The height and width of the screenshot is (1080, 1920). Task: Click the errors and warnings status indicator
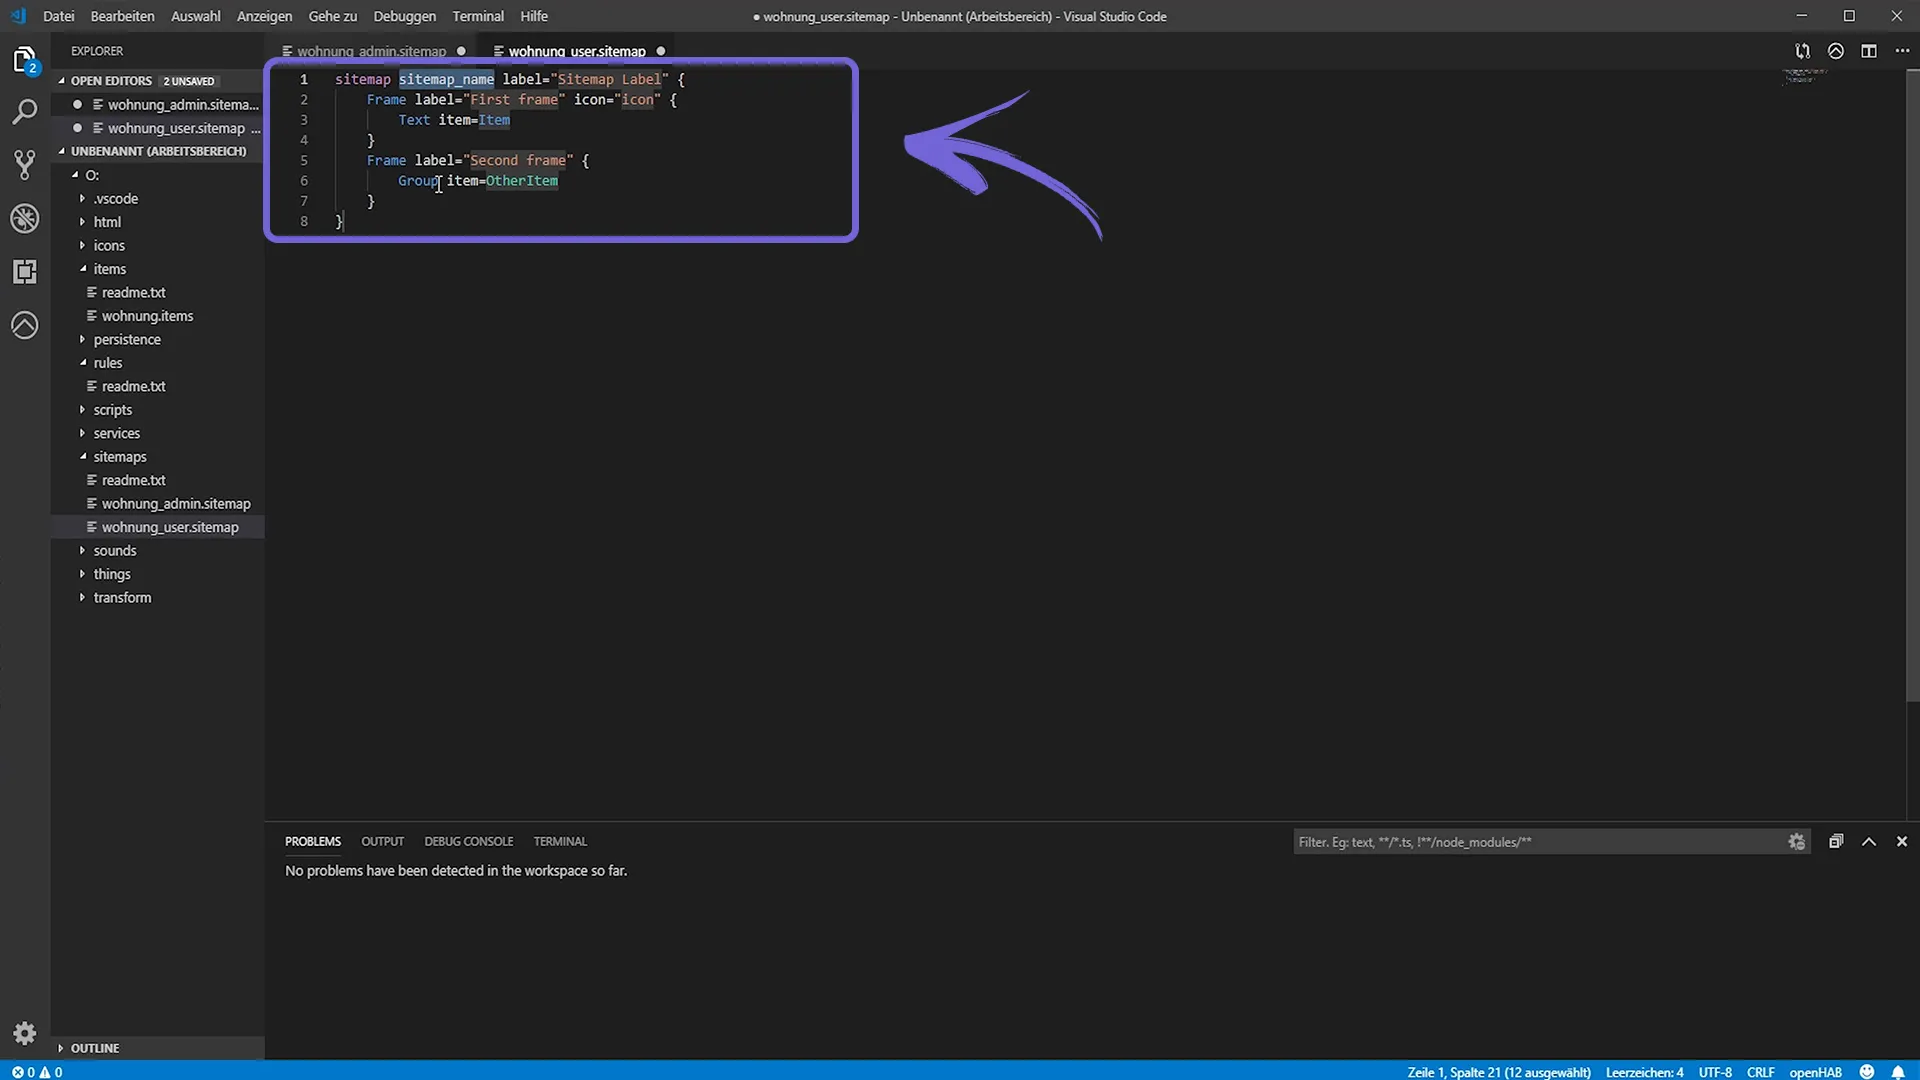tap(37, 1072)
